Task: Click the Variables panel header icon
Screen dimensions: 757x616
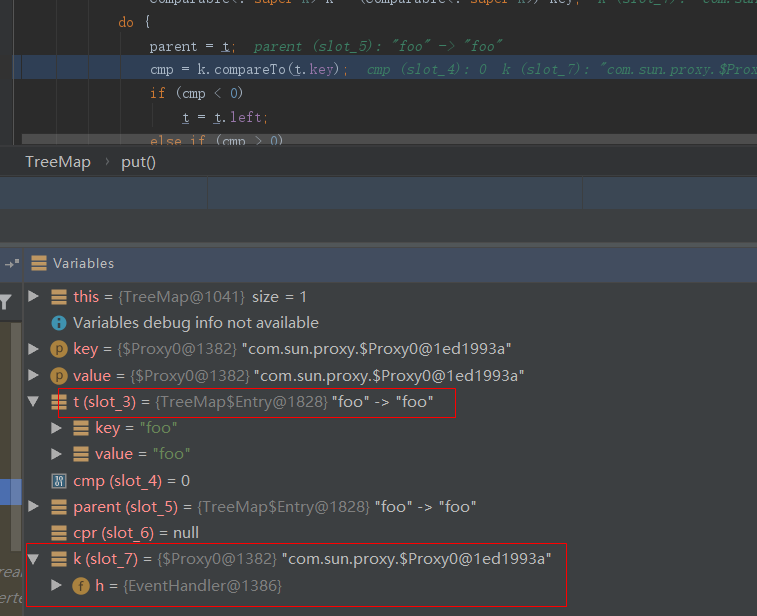Action: [39, 263]
